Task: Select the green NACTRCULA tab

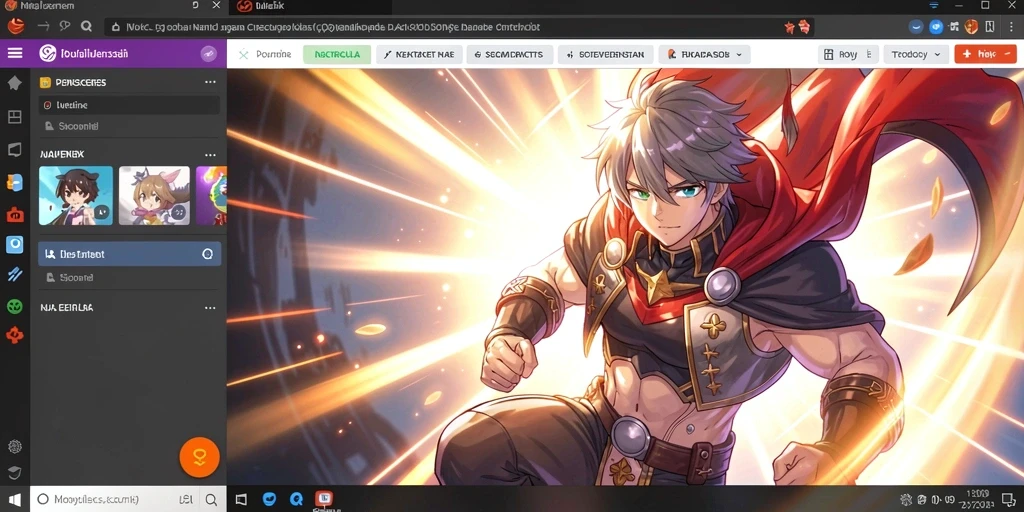Action: [x=337, y=55]
